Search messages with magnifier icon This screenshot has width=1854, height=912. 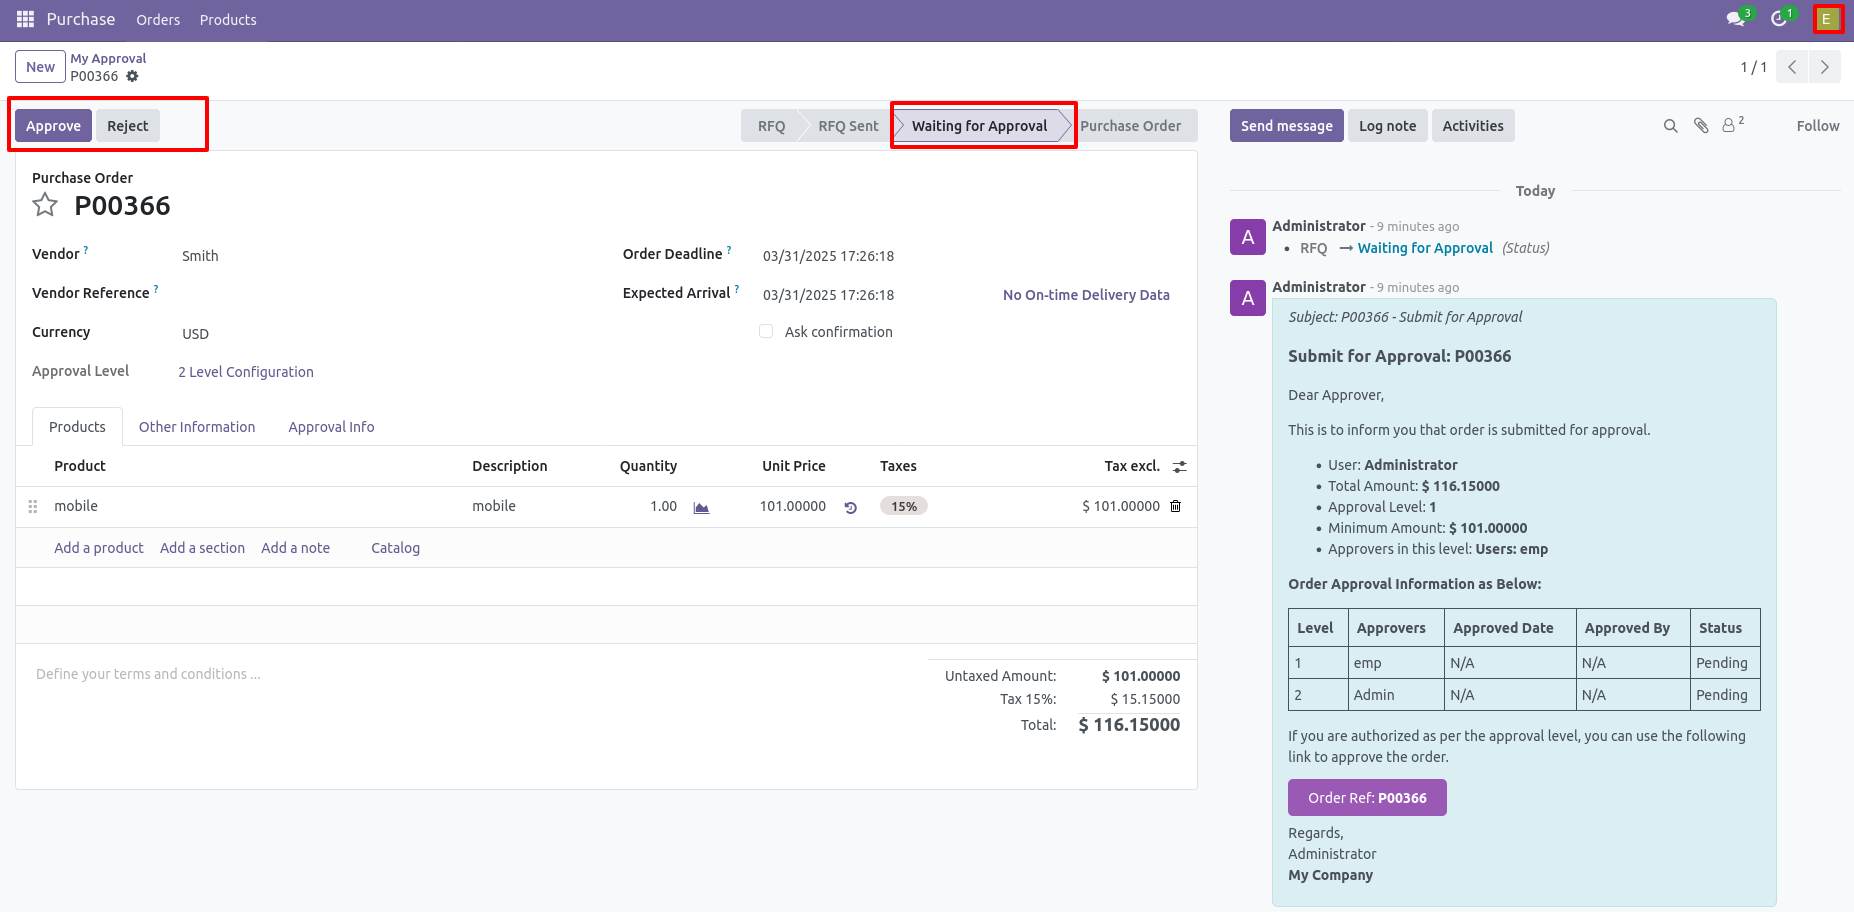coord(1670,126)
